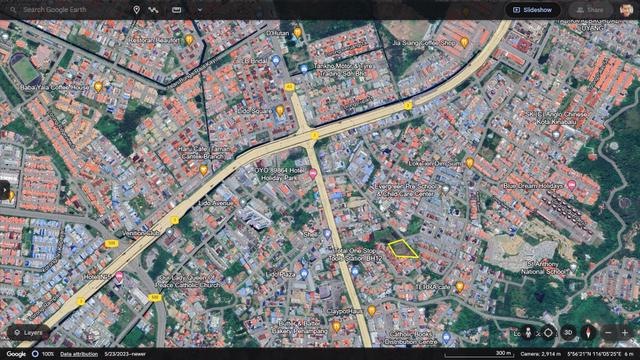Click the Google logo
This screenshot has width=640, height=360.
click(16, 354)
